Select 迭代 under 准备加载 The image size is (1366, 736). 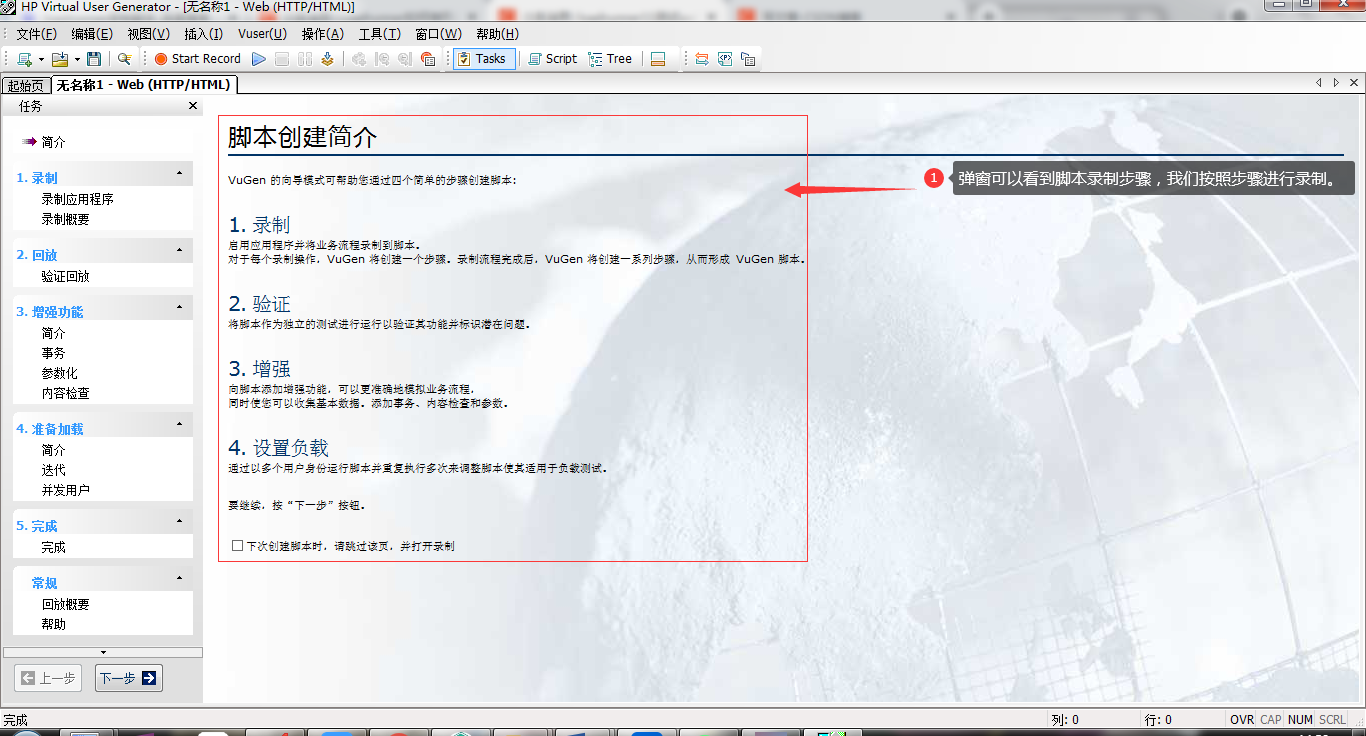point(53,470)
